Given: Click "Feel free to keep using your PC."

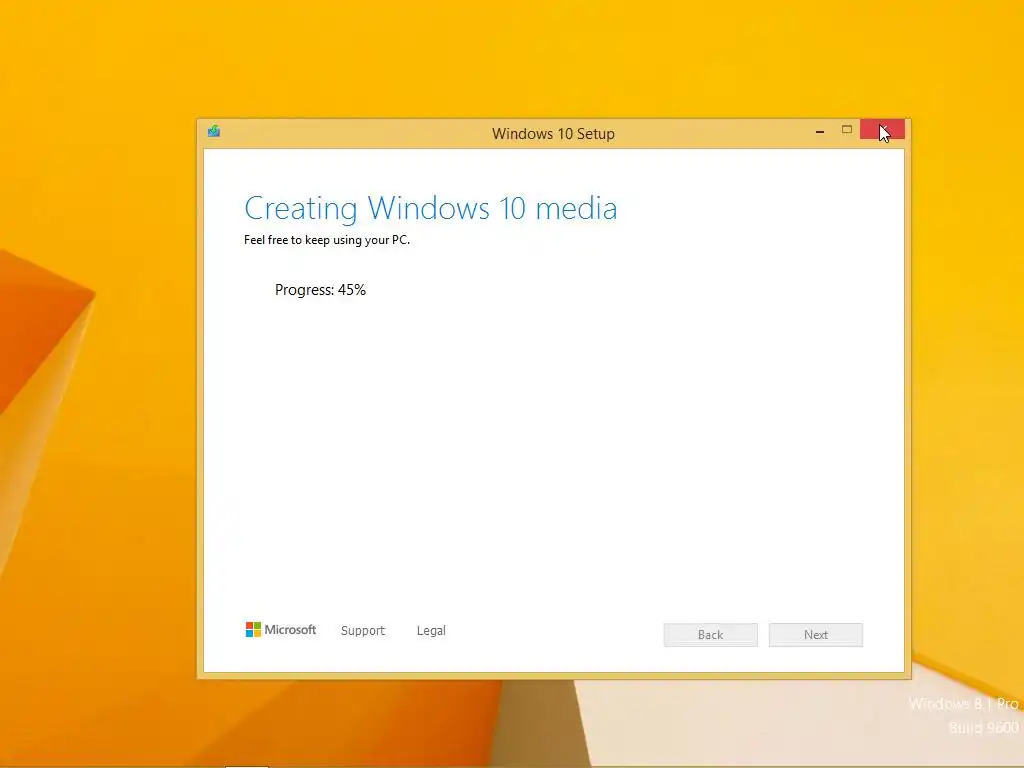Looking at the screenshot, I should [x=327, y=240].
